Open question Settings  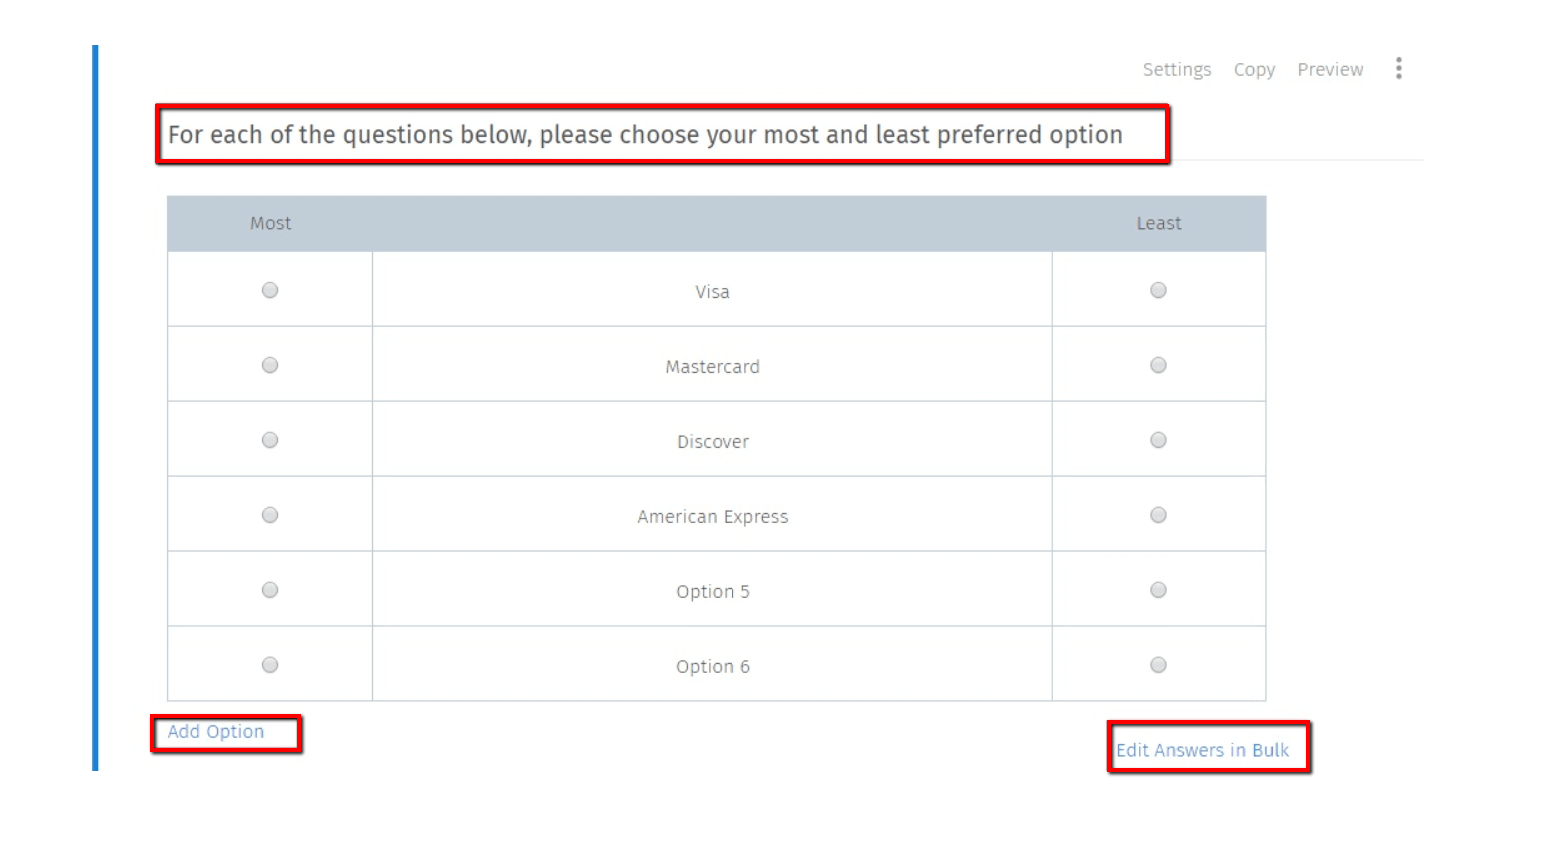click(x=1176, y=69)
